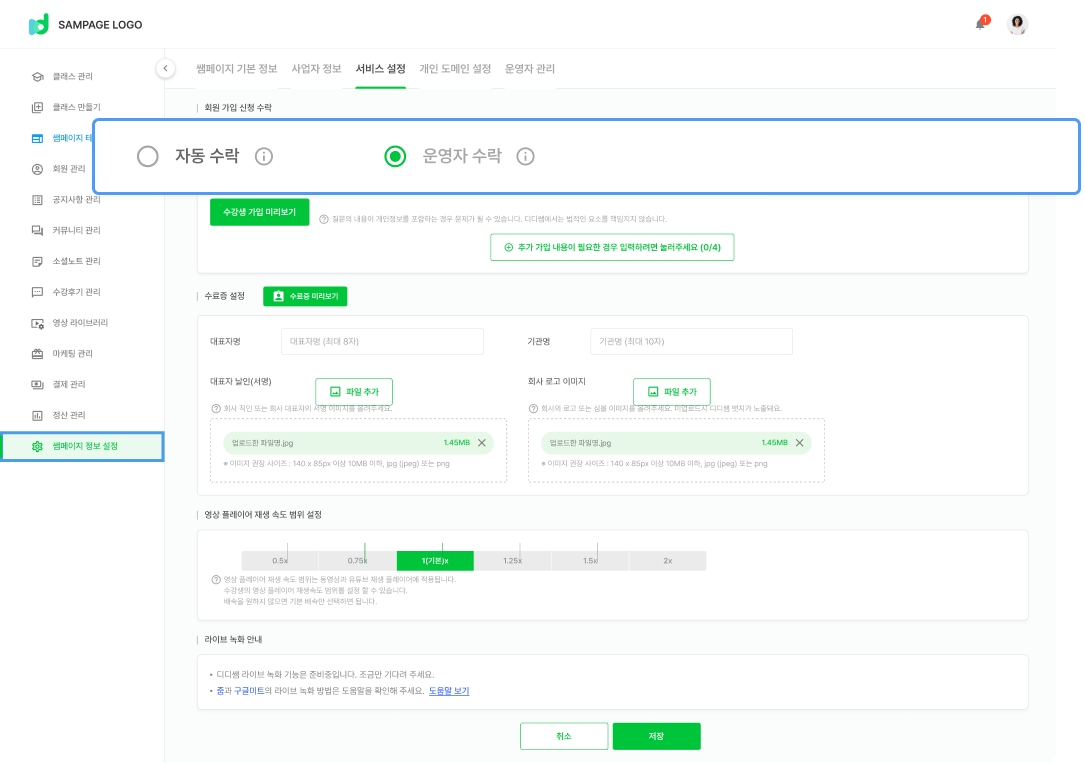Collapse the sidebar with the chevron button
The height and width of the screenshot is (763, 1085).
click(165, 68)
